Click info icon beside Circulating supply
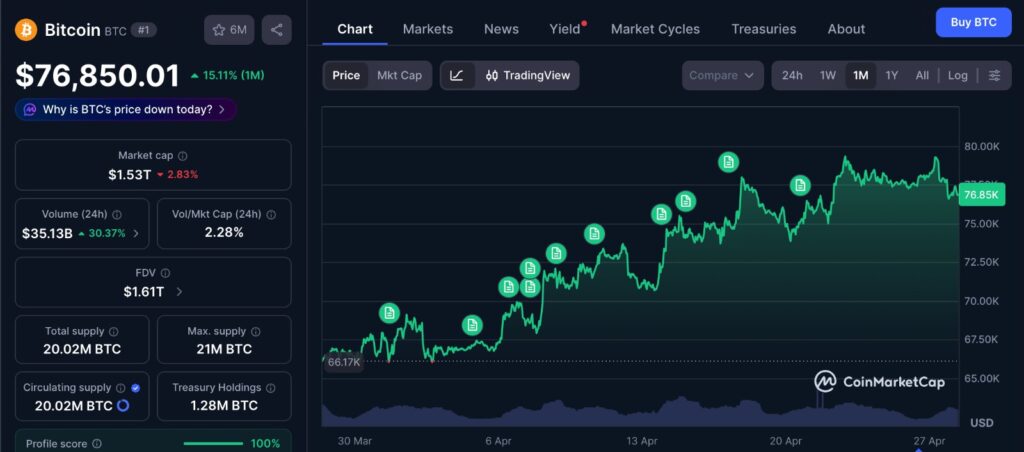The width and height of the screenshot is (1024, 452). 121,388
